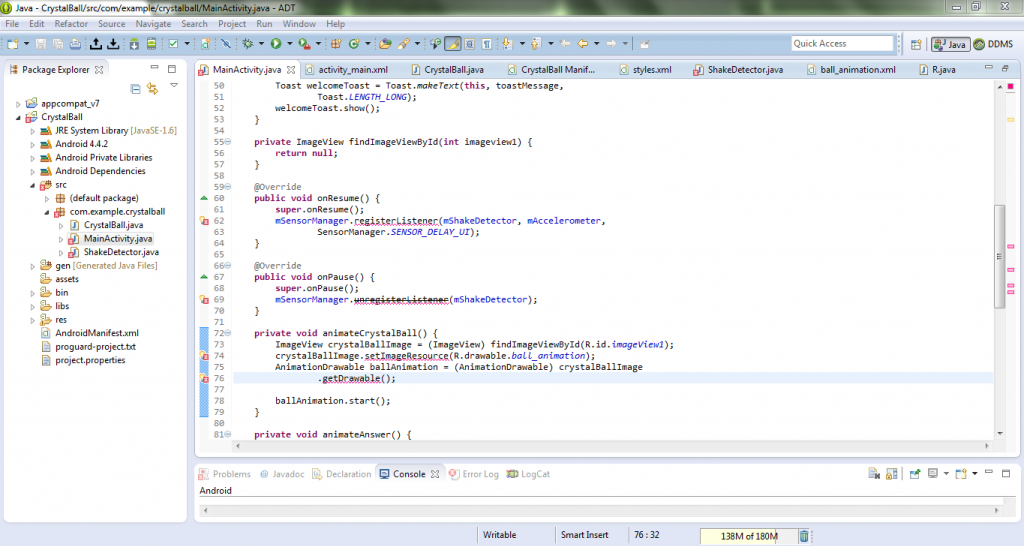
Task: Toggle Link with Editor in Package Explorer
Action: pos(152,89)
